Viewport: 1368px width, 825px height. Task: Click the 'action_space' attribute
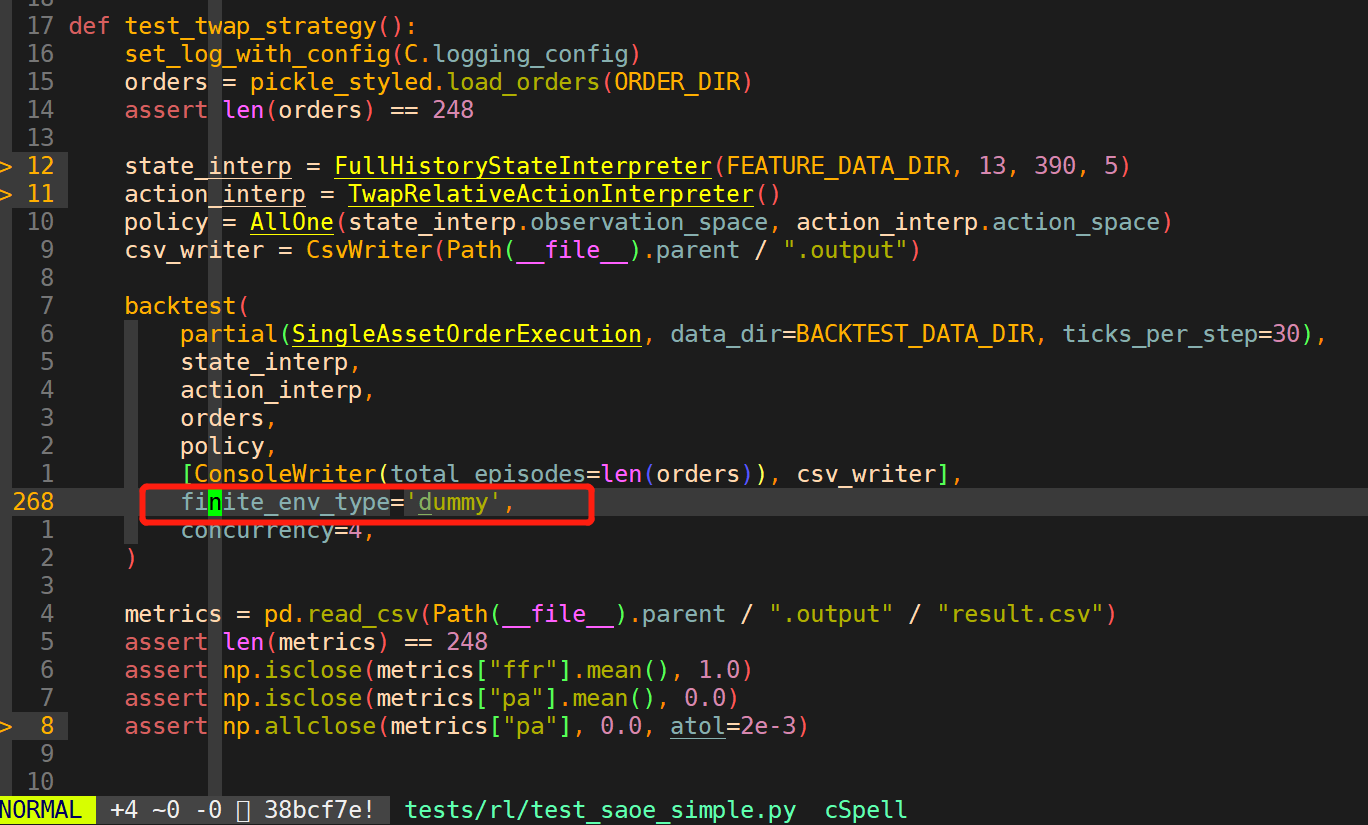1076,221
